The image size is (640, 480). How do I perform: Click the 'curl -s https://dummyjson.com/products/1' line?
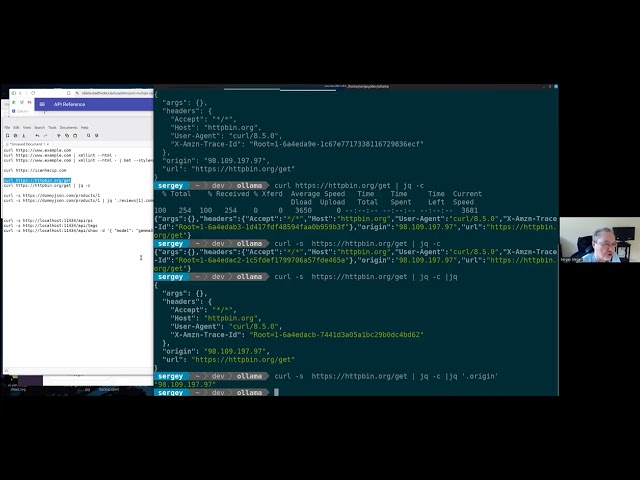pos(52,196)
